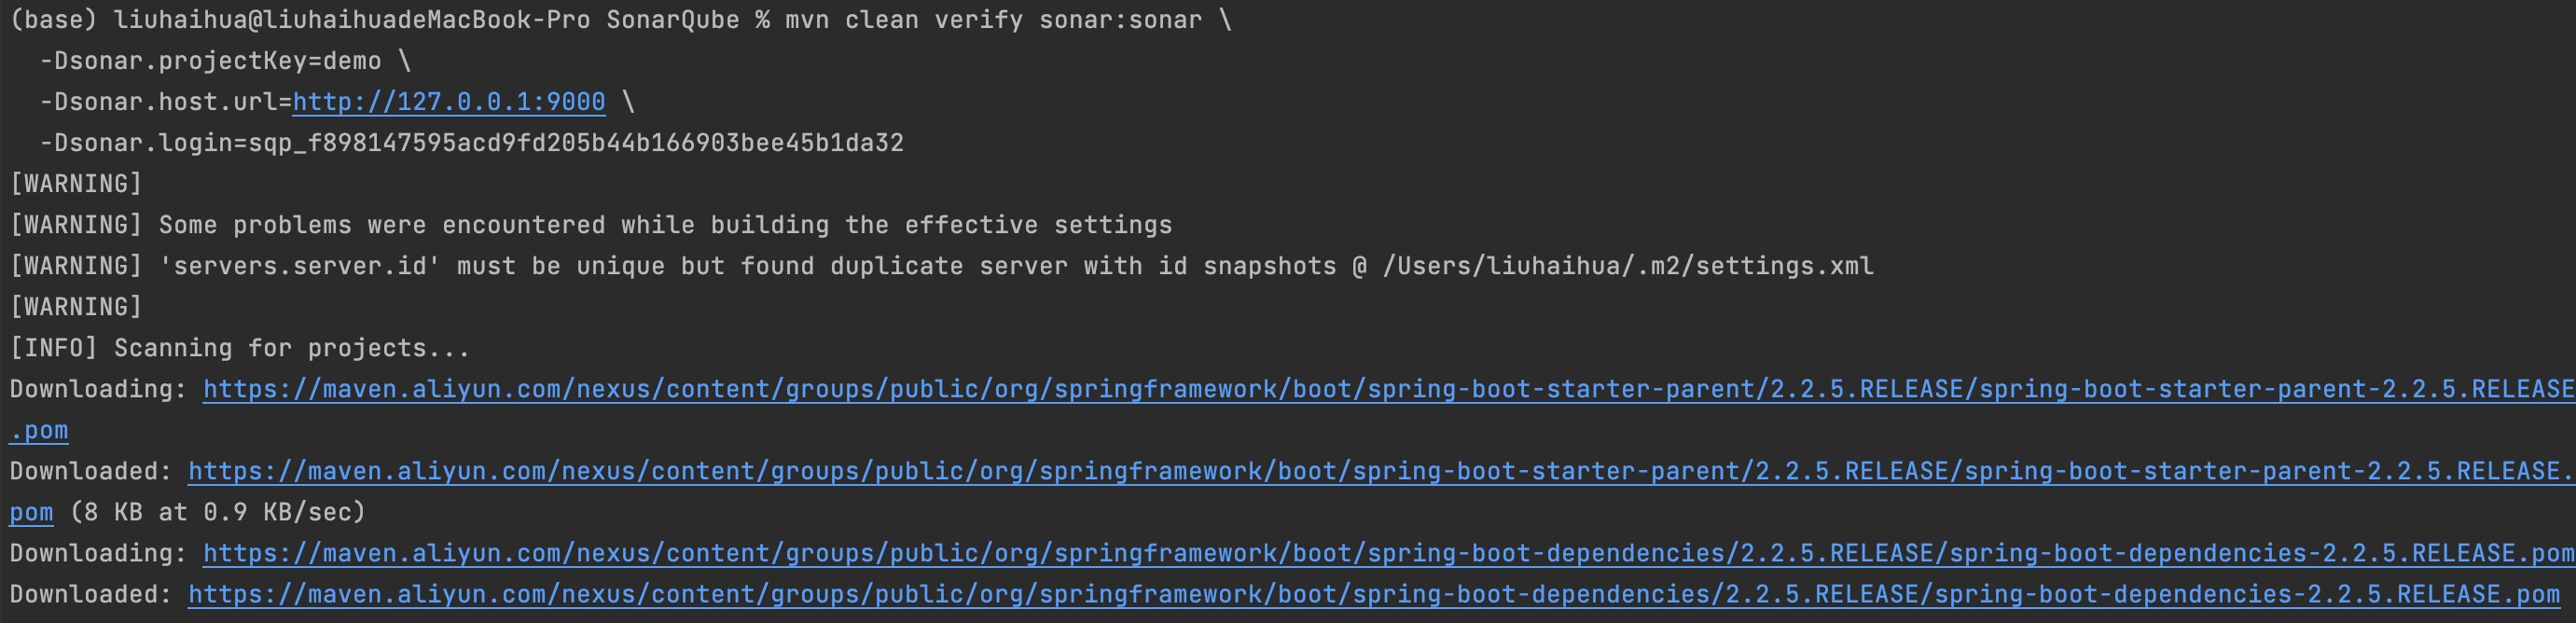
Task: Click the empty [WARNING] line above "Some problems"
Action: (x=76, y=184)
